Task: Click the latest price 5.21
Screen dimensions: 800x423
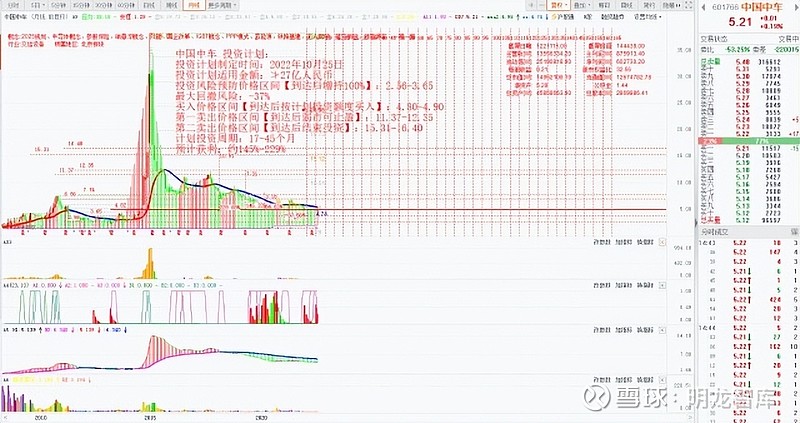Action: coord(740,22)
